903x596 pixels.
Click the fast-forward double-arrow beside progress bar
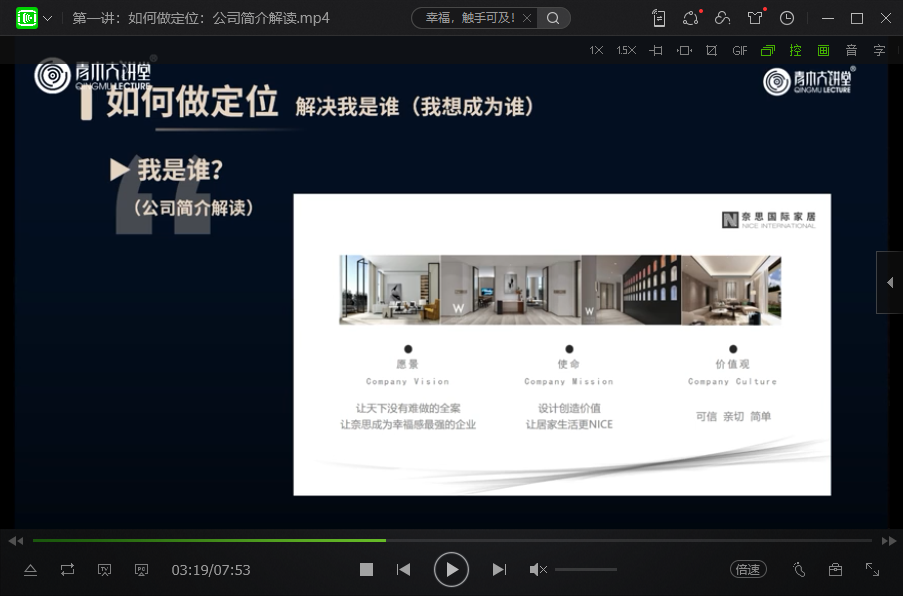[x=889, y=541]
